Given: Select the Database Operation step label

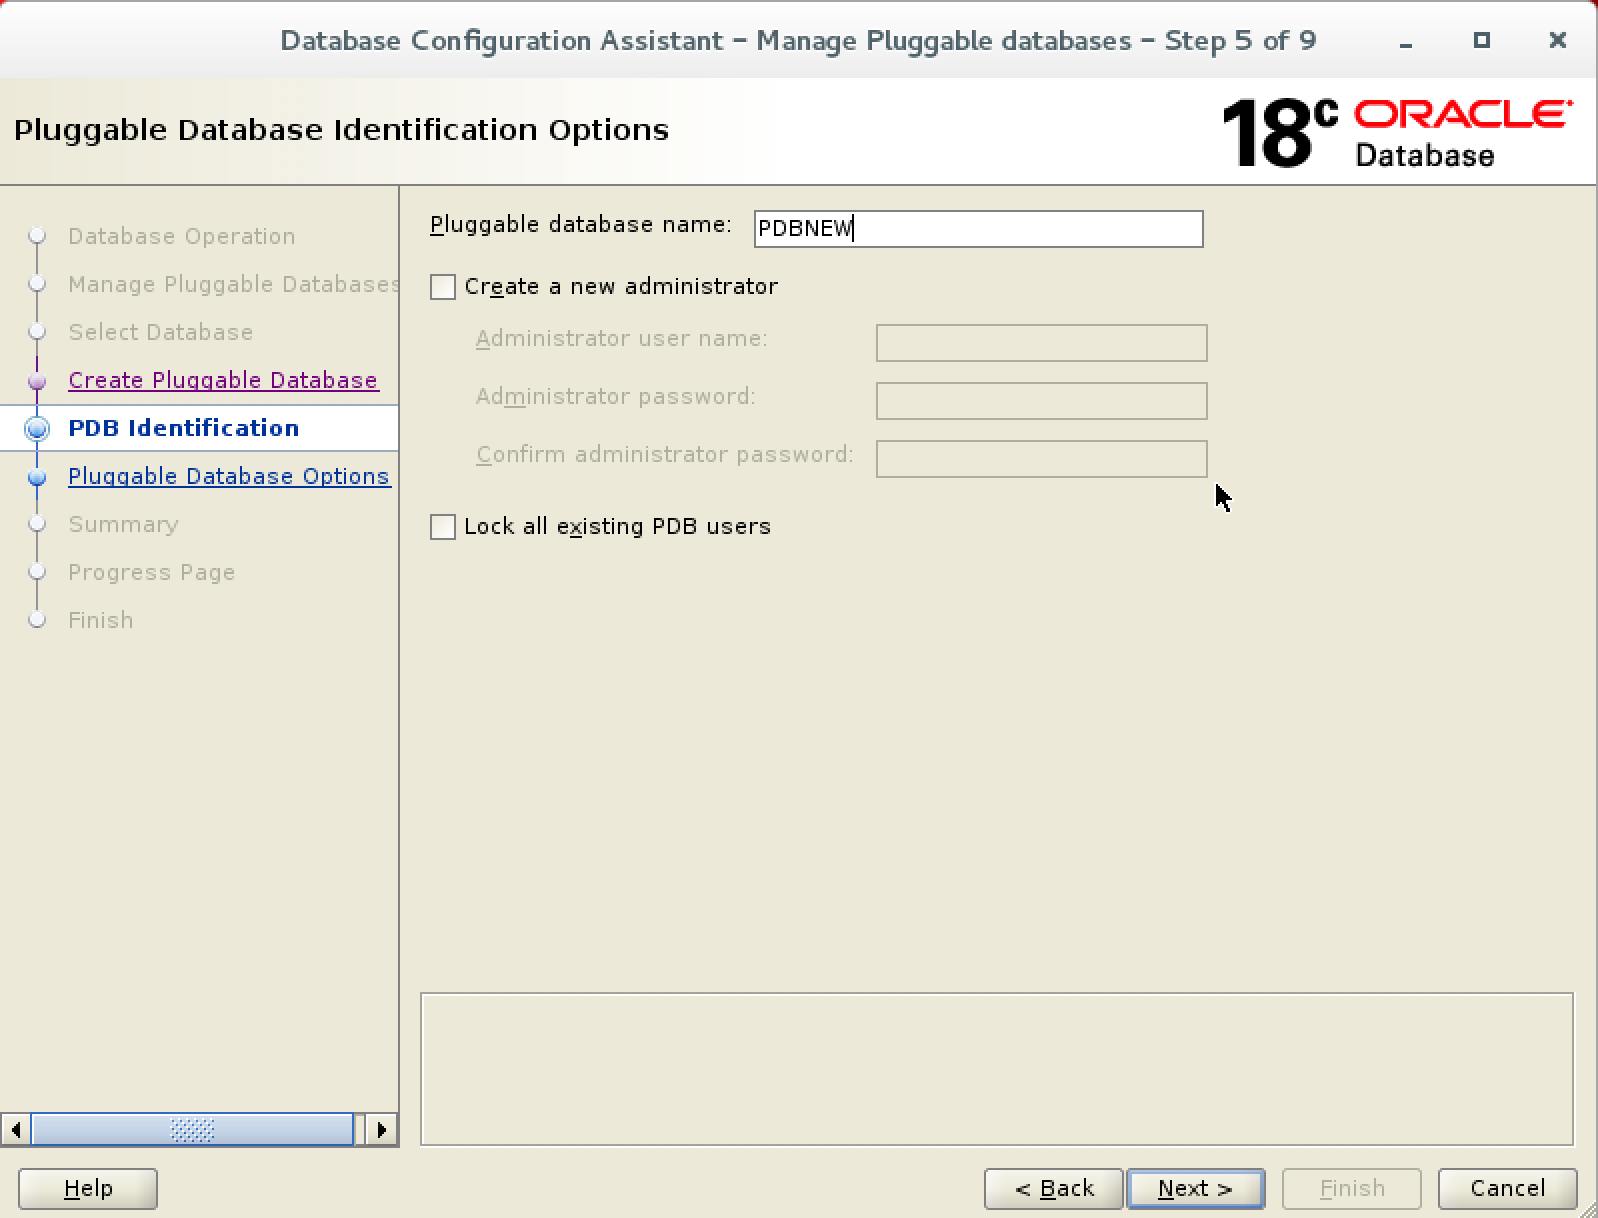Looking at the screenshot, I should tap(182, 236).
